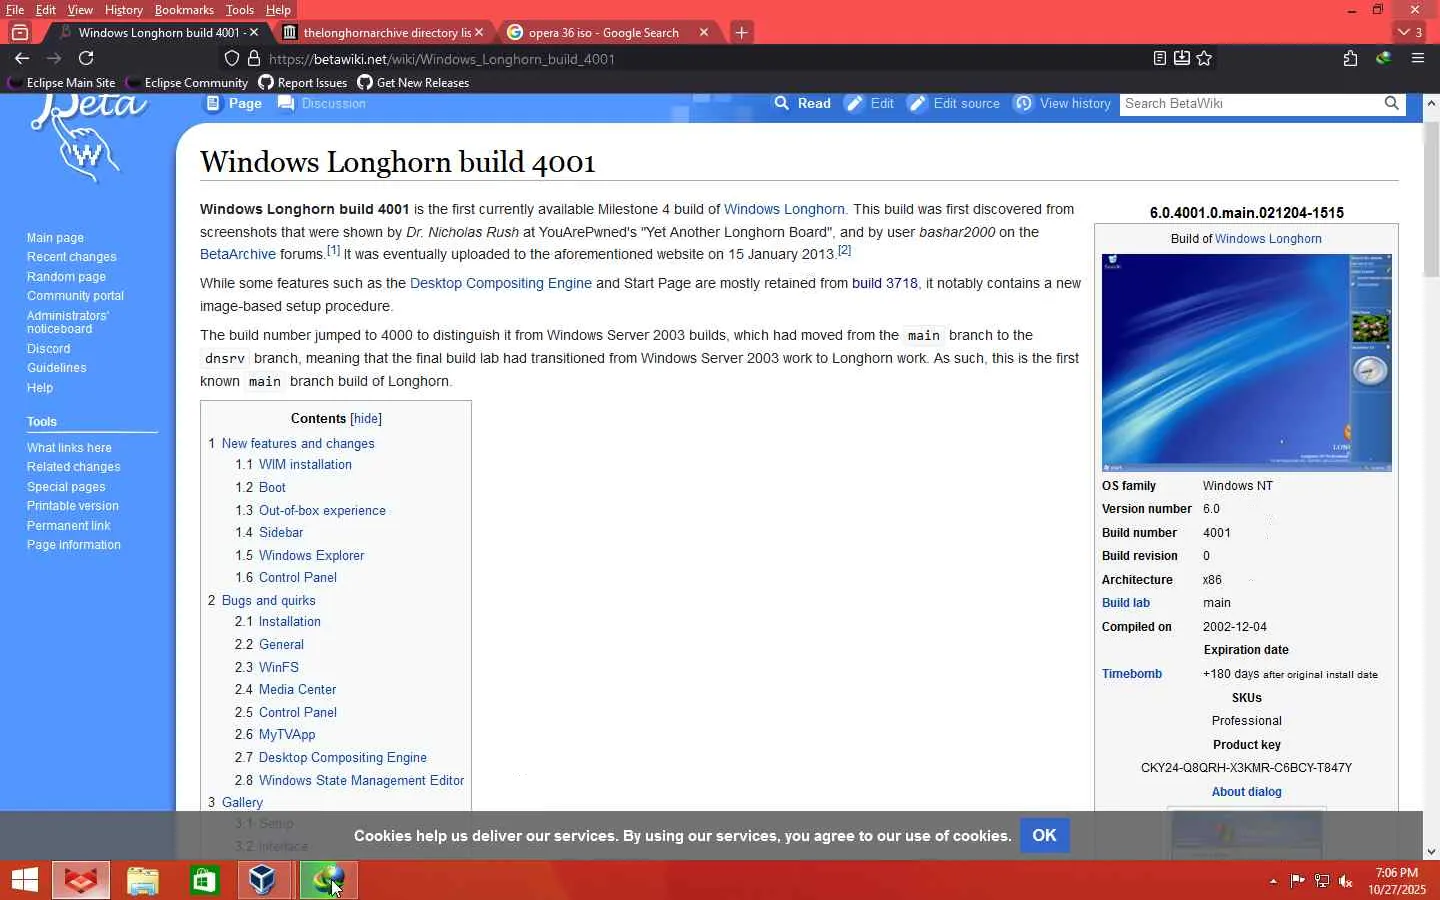Screen dimensions: 1440x900
Task: Close the thelonghornarchive directory tab
Action: 479,32
